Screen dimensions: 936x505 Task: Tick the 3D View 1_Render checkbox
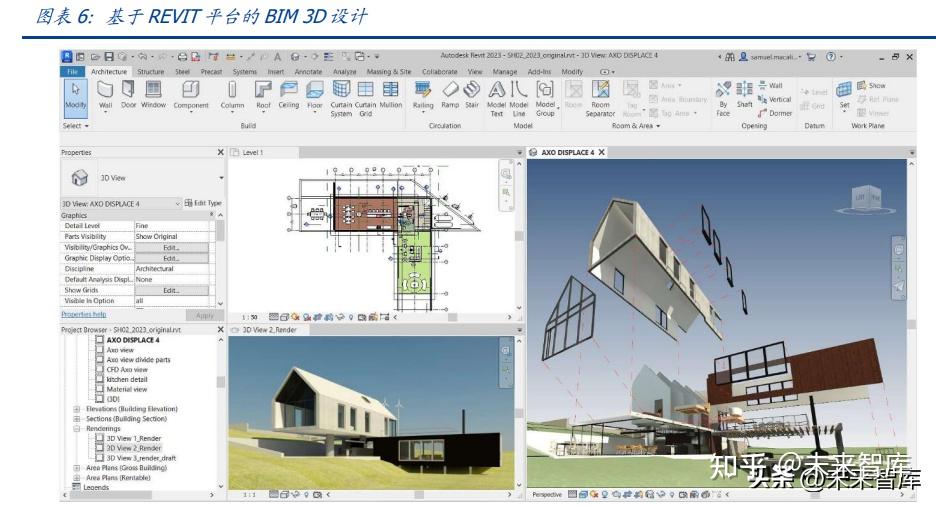click(x=100, y=438)
